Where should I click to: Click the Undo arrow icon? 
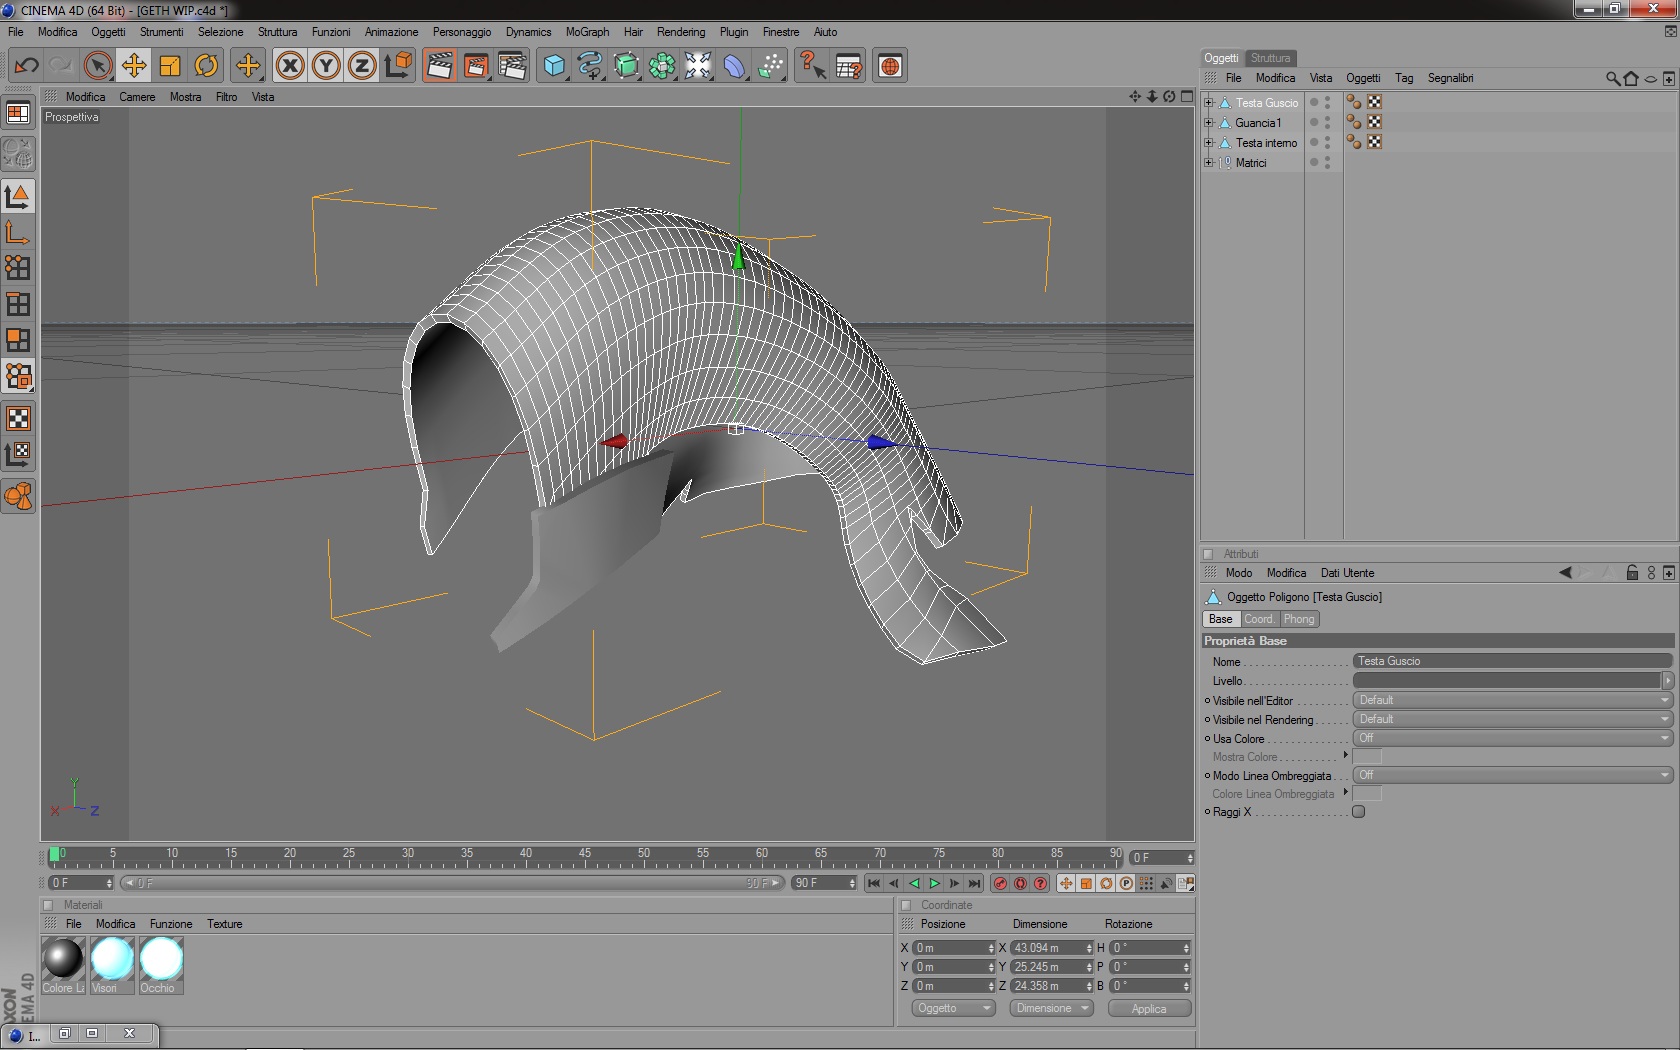26,66
